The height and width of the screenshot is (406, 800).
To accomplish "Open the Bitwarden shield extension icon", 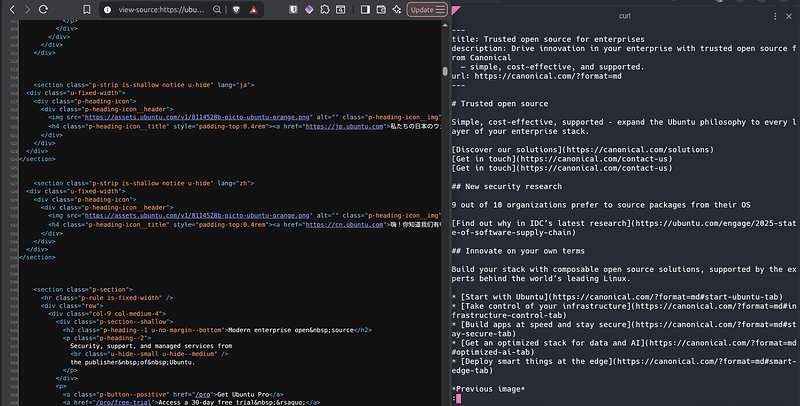I will pyautogui.click(x=293, y=9).
